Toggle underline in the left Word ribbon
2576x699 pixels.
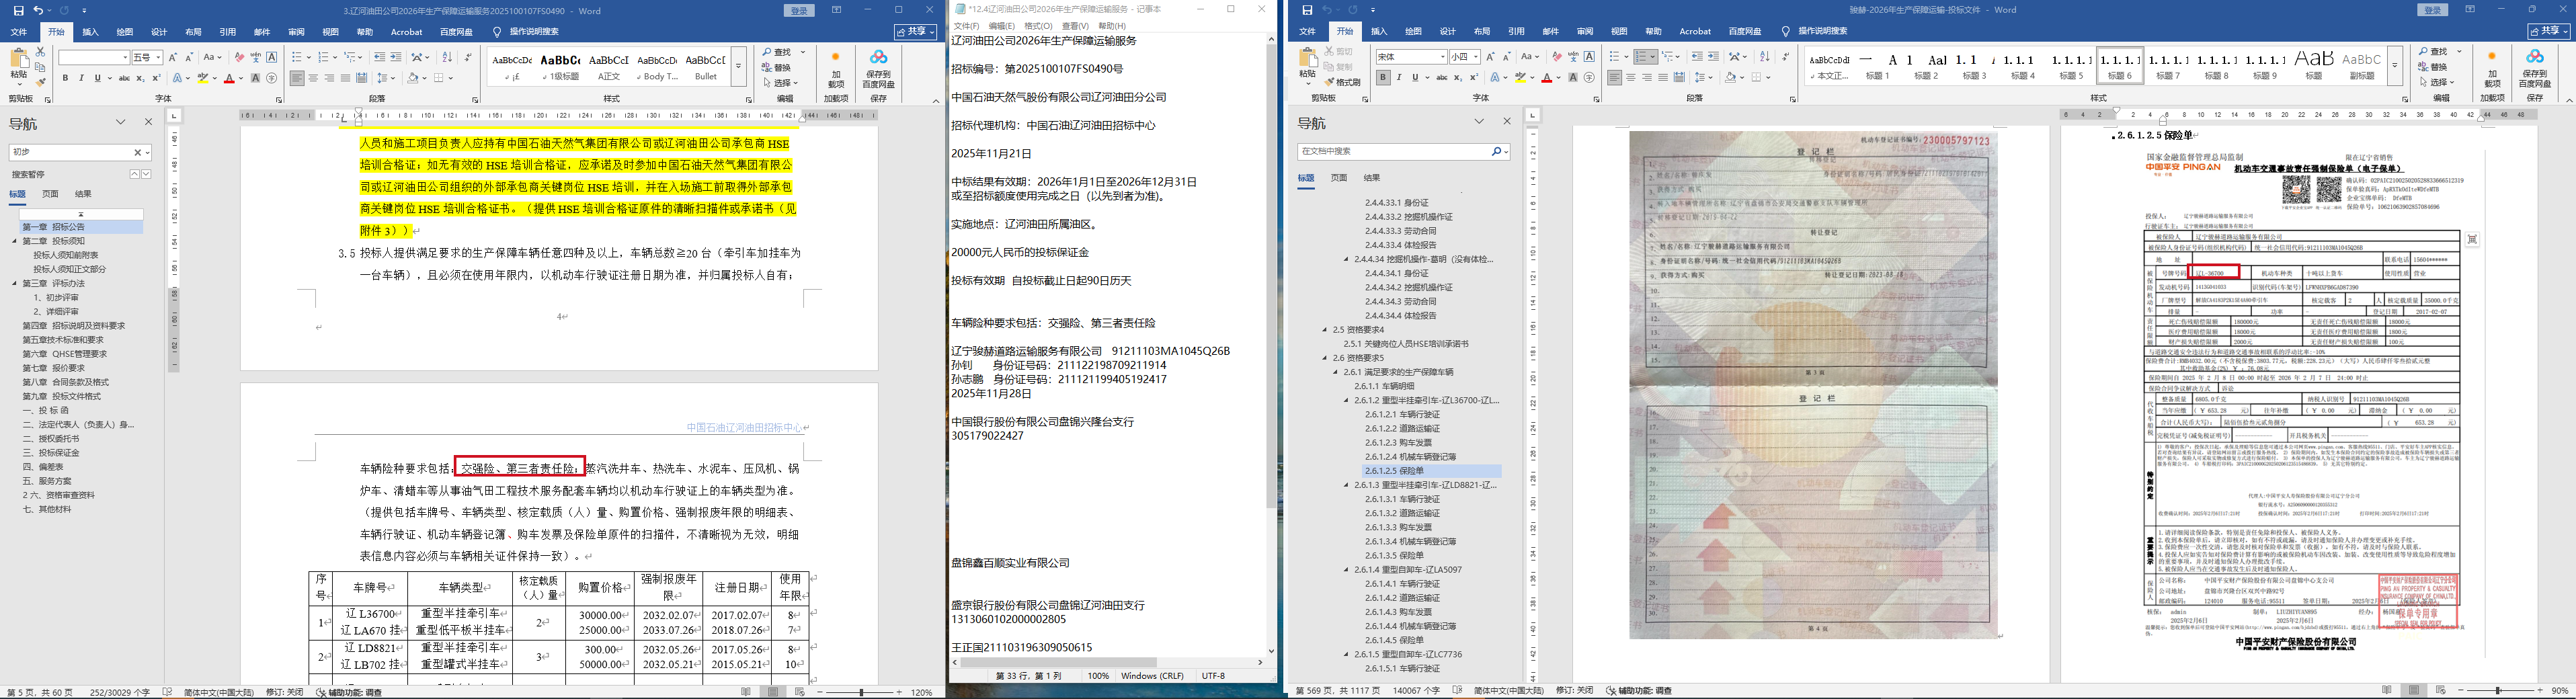point(98,78)
